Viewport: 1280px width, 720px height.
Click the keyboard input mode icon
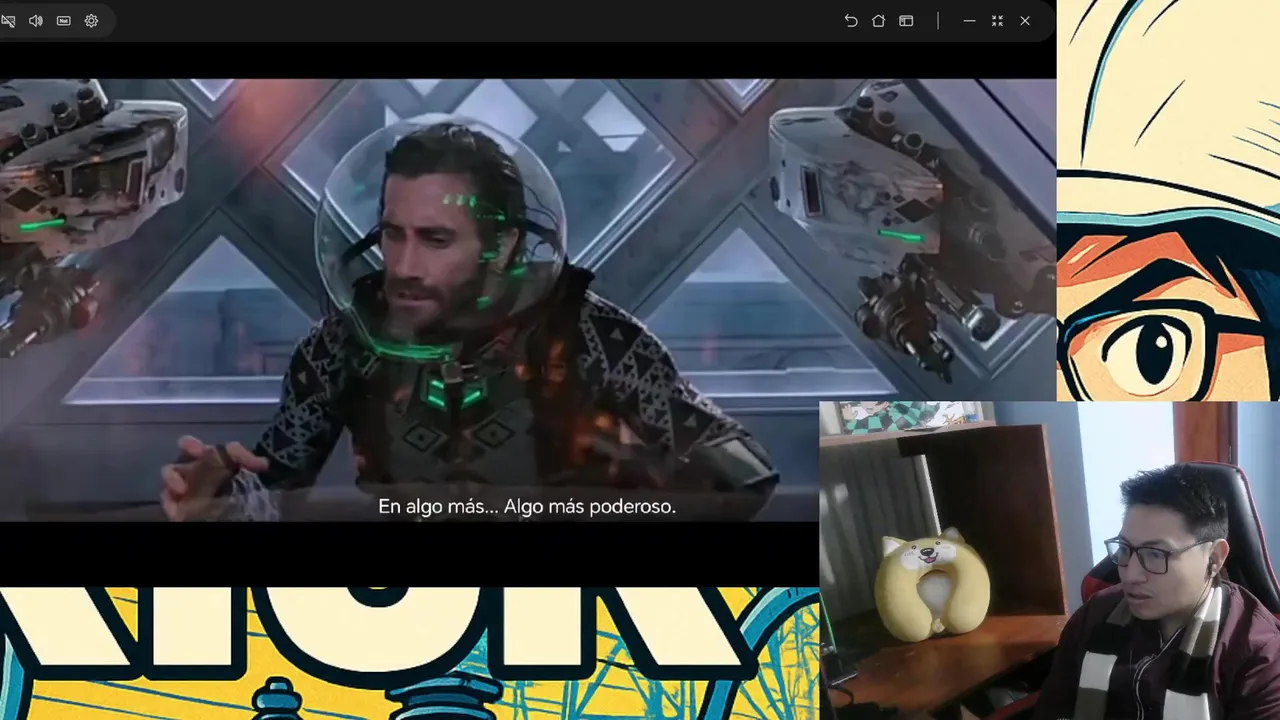coord(64,21)
